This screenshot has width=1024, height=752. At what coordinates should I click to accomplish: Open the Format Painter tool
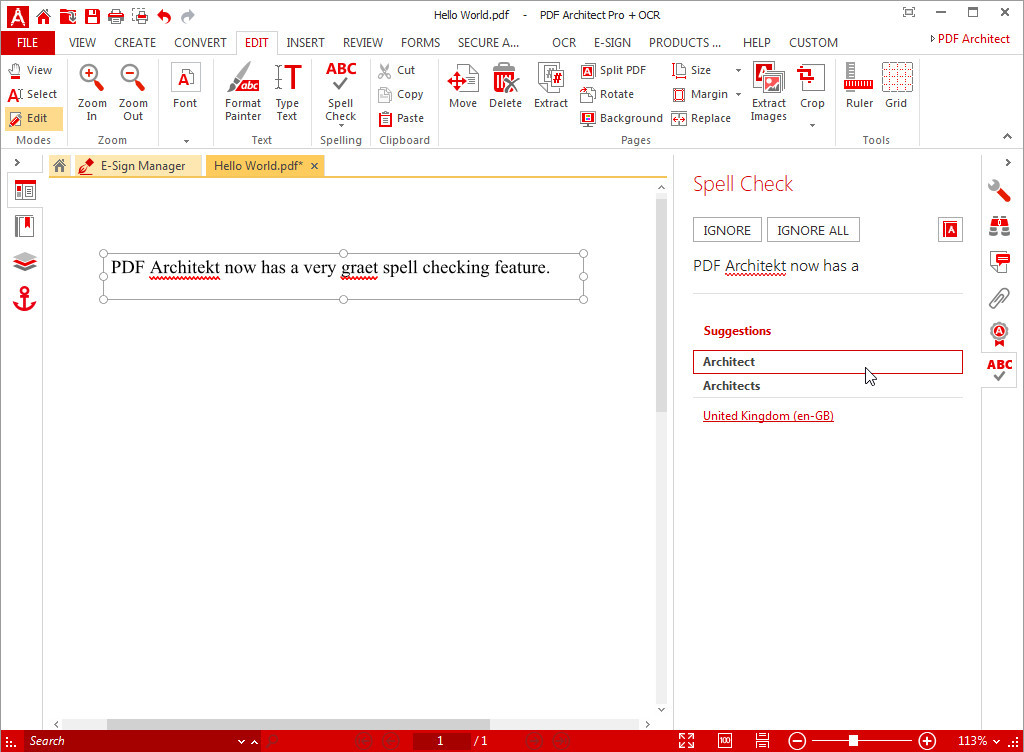coord(242,90)
